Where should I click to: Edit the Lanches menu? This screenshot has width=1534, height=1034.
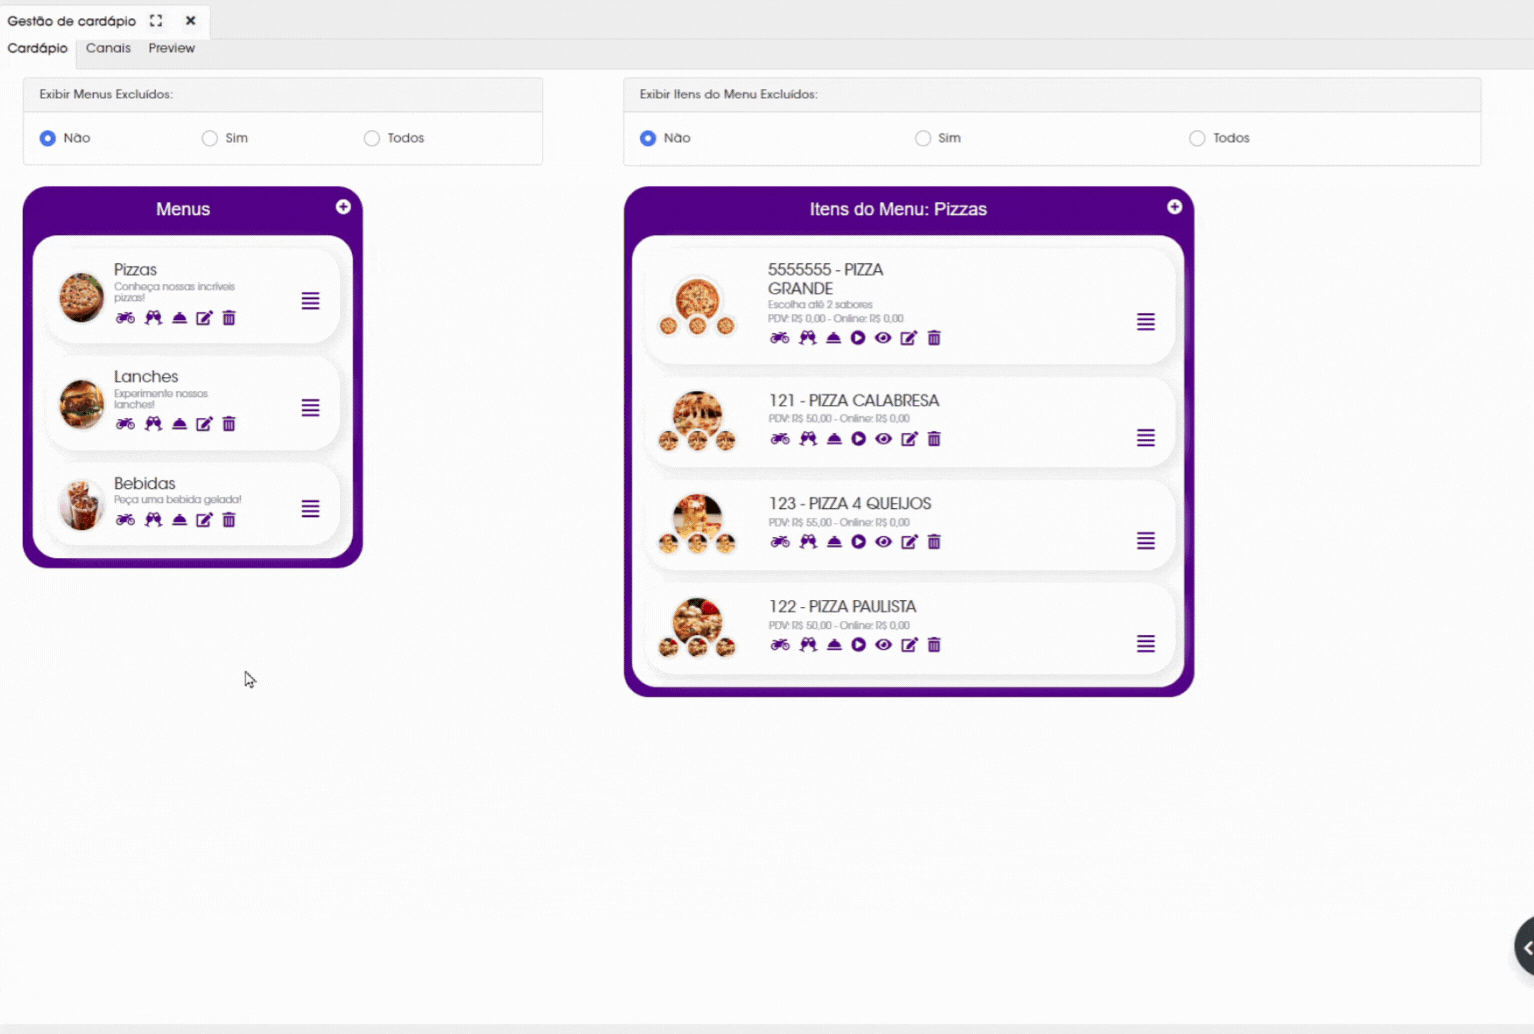204,424
